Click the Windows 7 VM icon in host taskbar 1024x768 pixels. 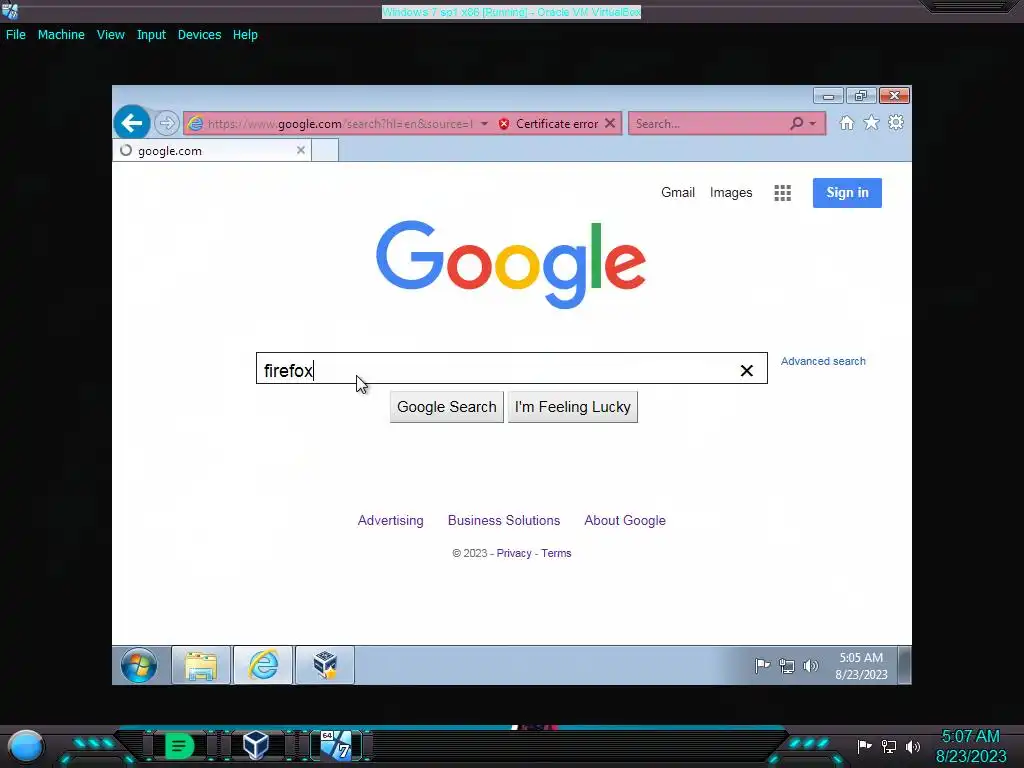click(336, 745)
